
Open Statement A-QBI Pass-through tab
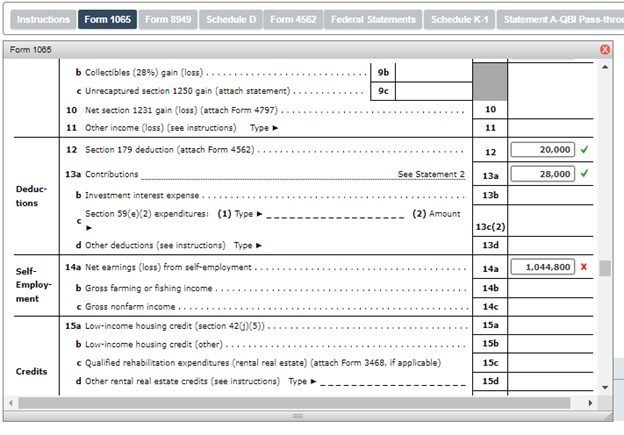click(560, 20)
